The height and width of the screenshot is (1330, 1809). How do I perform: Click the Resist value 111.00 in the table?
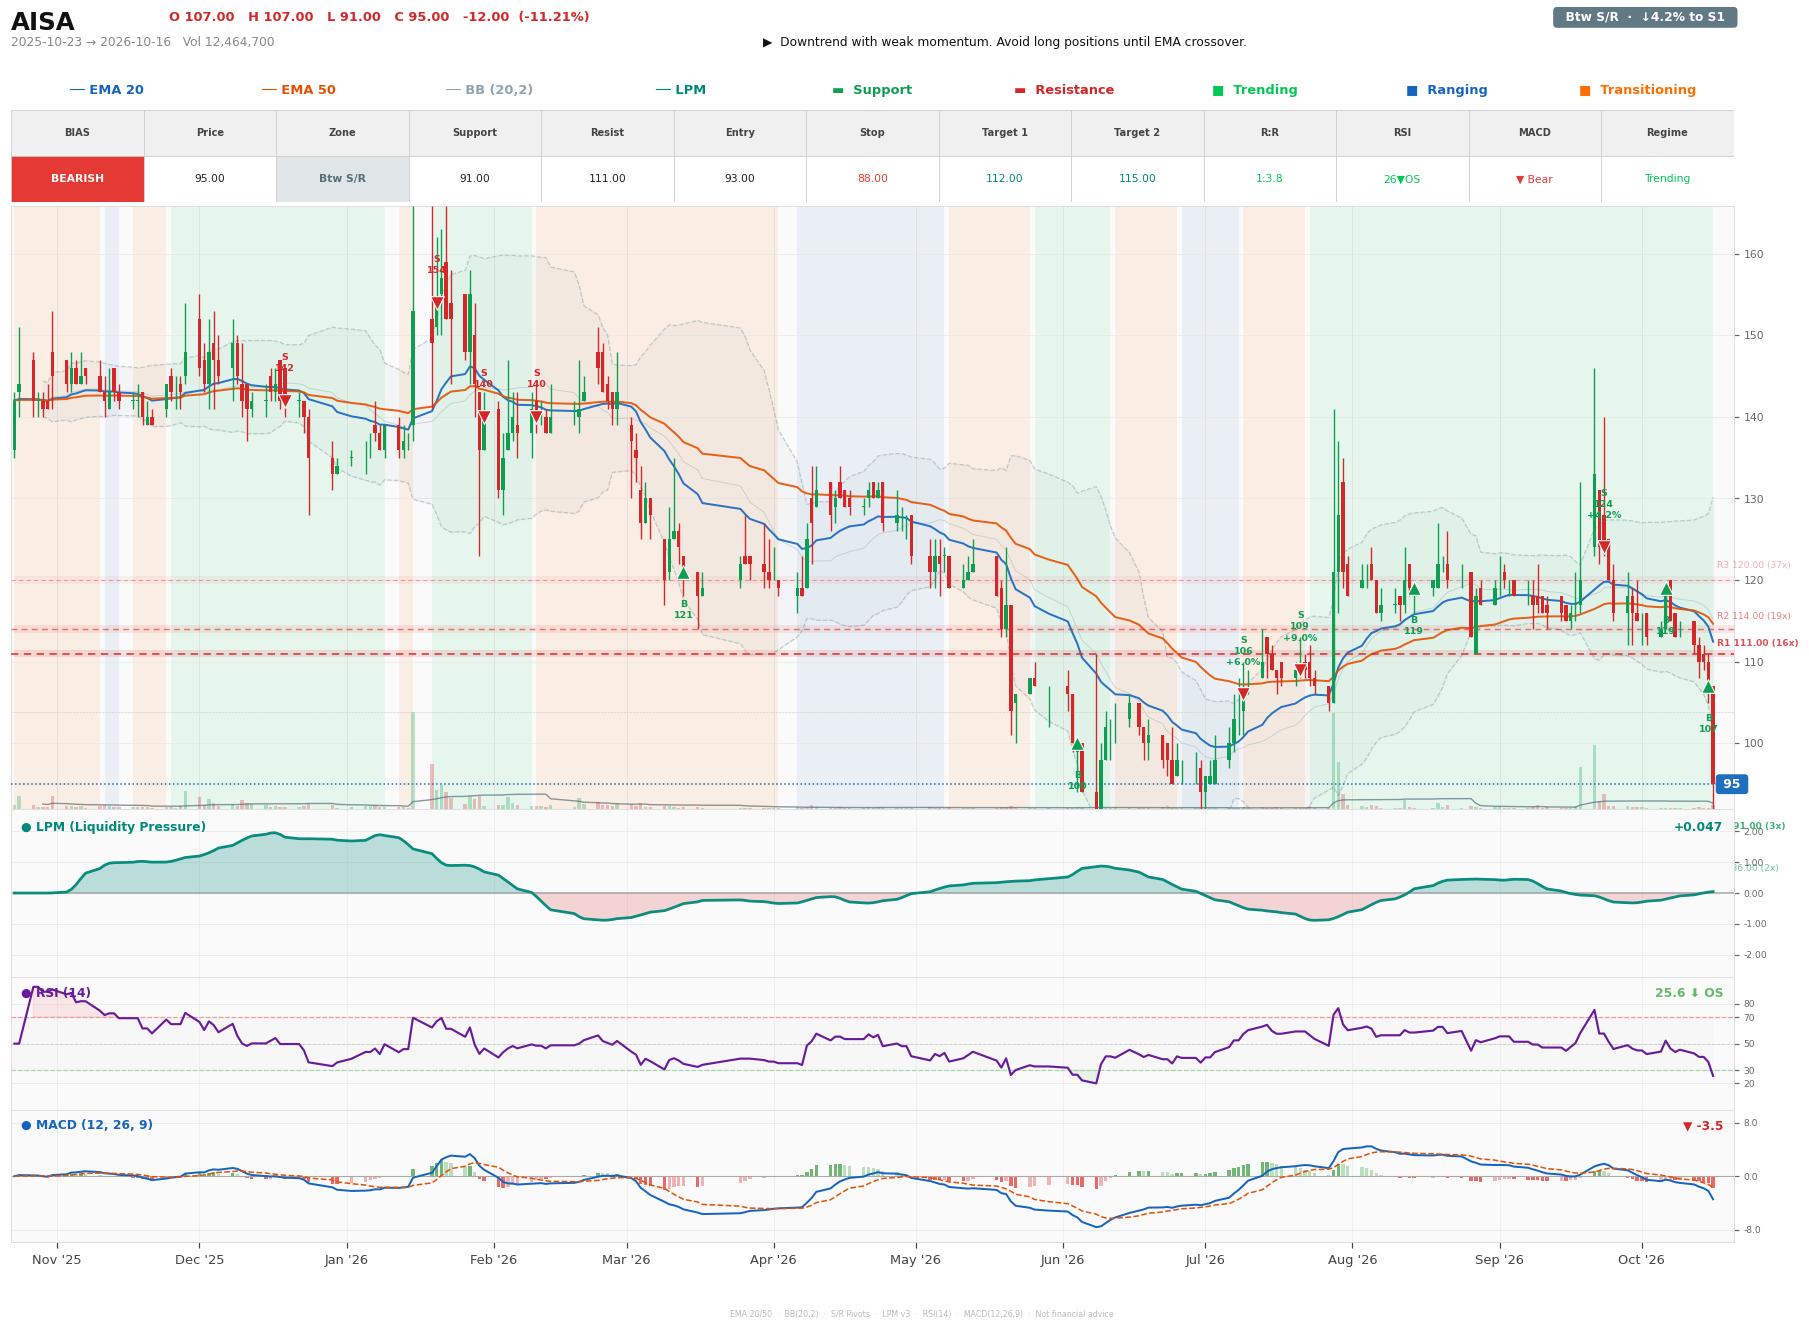point(607,179)
